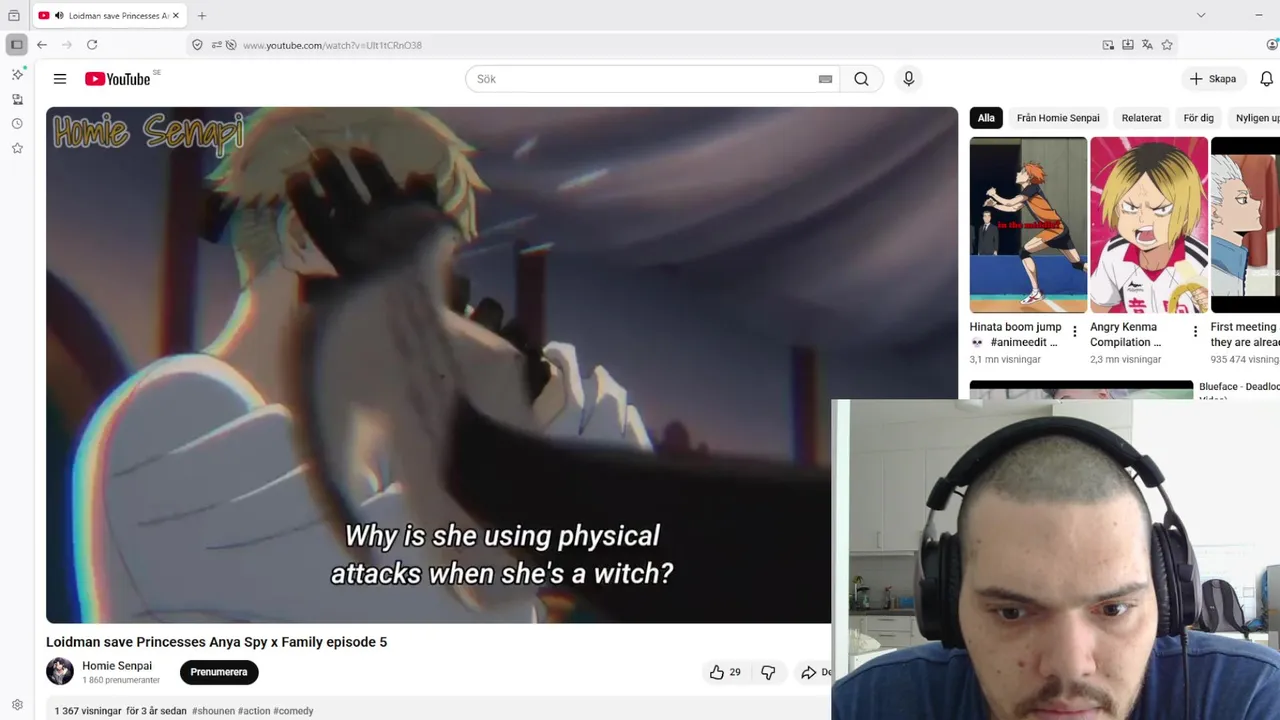Close the Loidman save Princesses tab
The height and width of the screenshot is (720, 1280).
176,16
